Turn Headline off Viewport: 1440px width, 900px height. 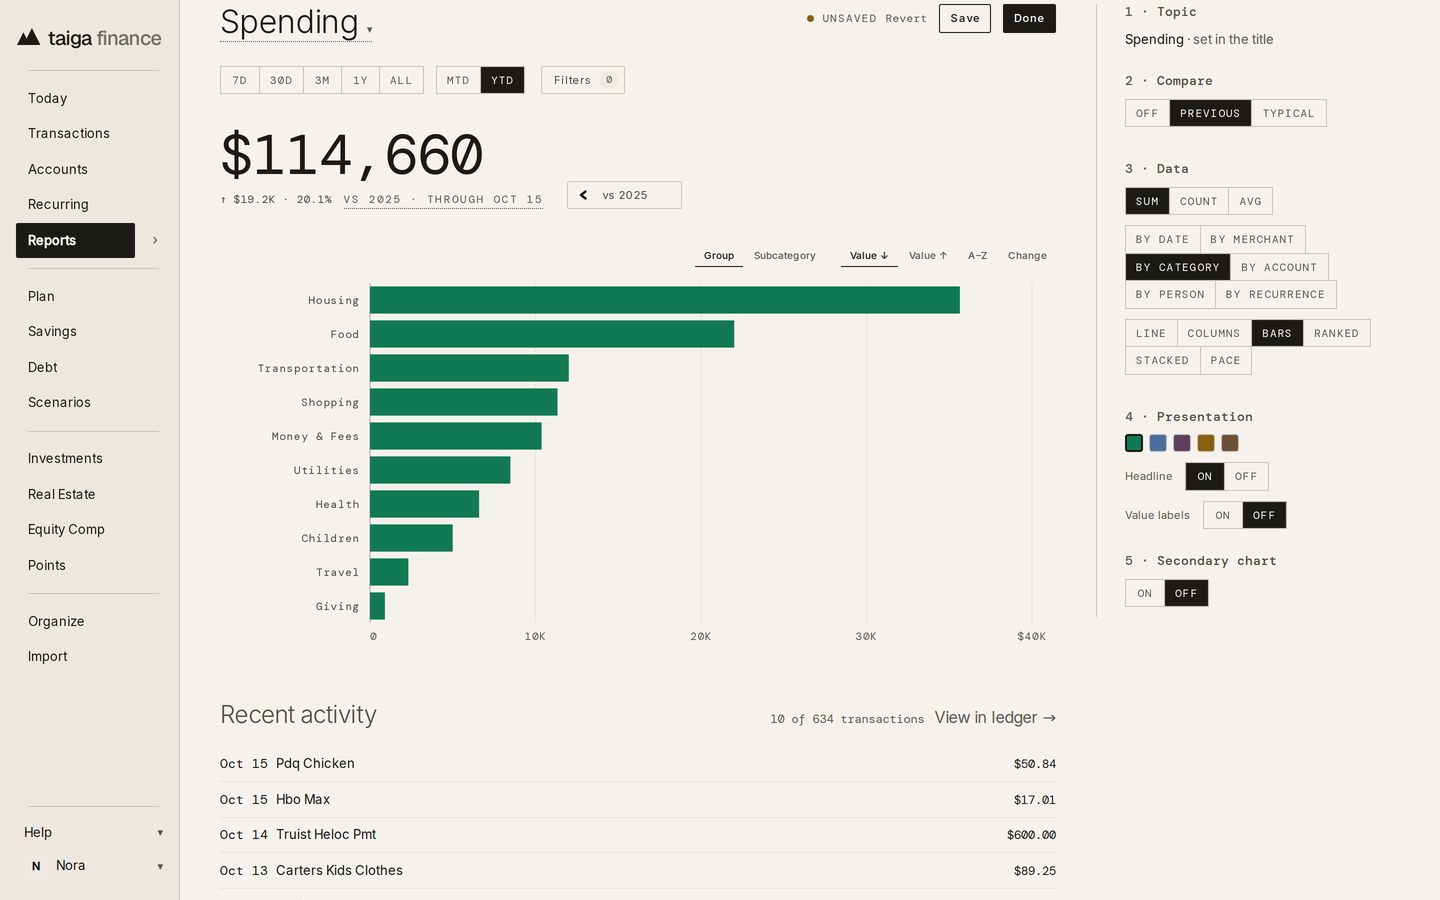tap(1246, 476)
